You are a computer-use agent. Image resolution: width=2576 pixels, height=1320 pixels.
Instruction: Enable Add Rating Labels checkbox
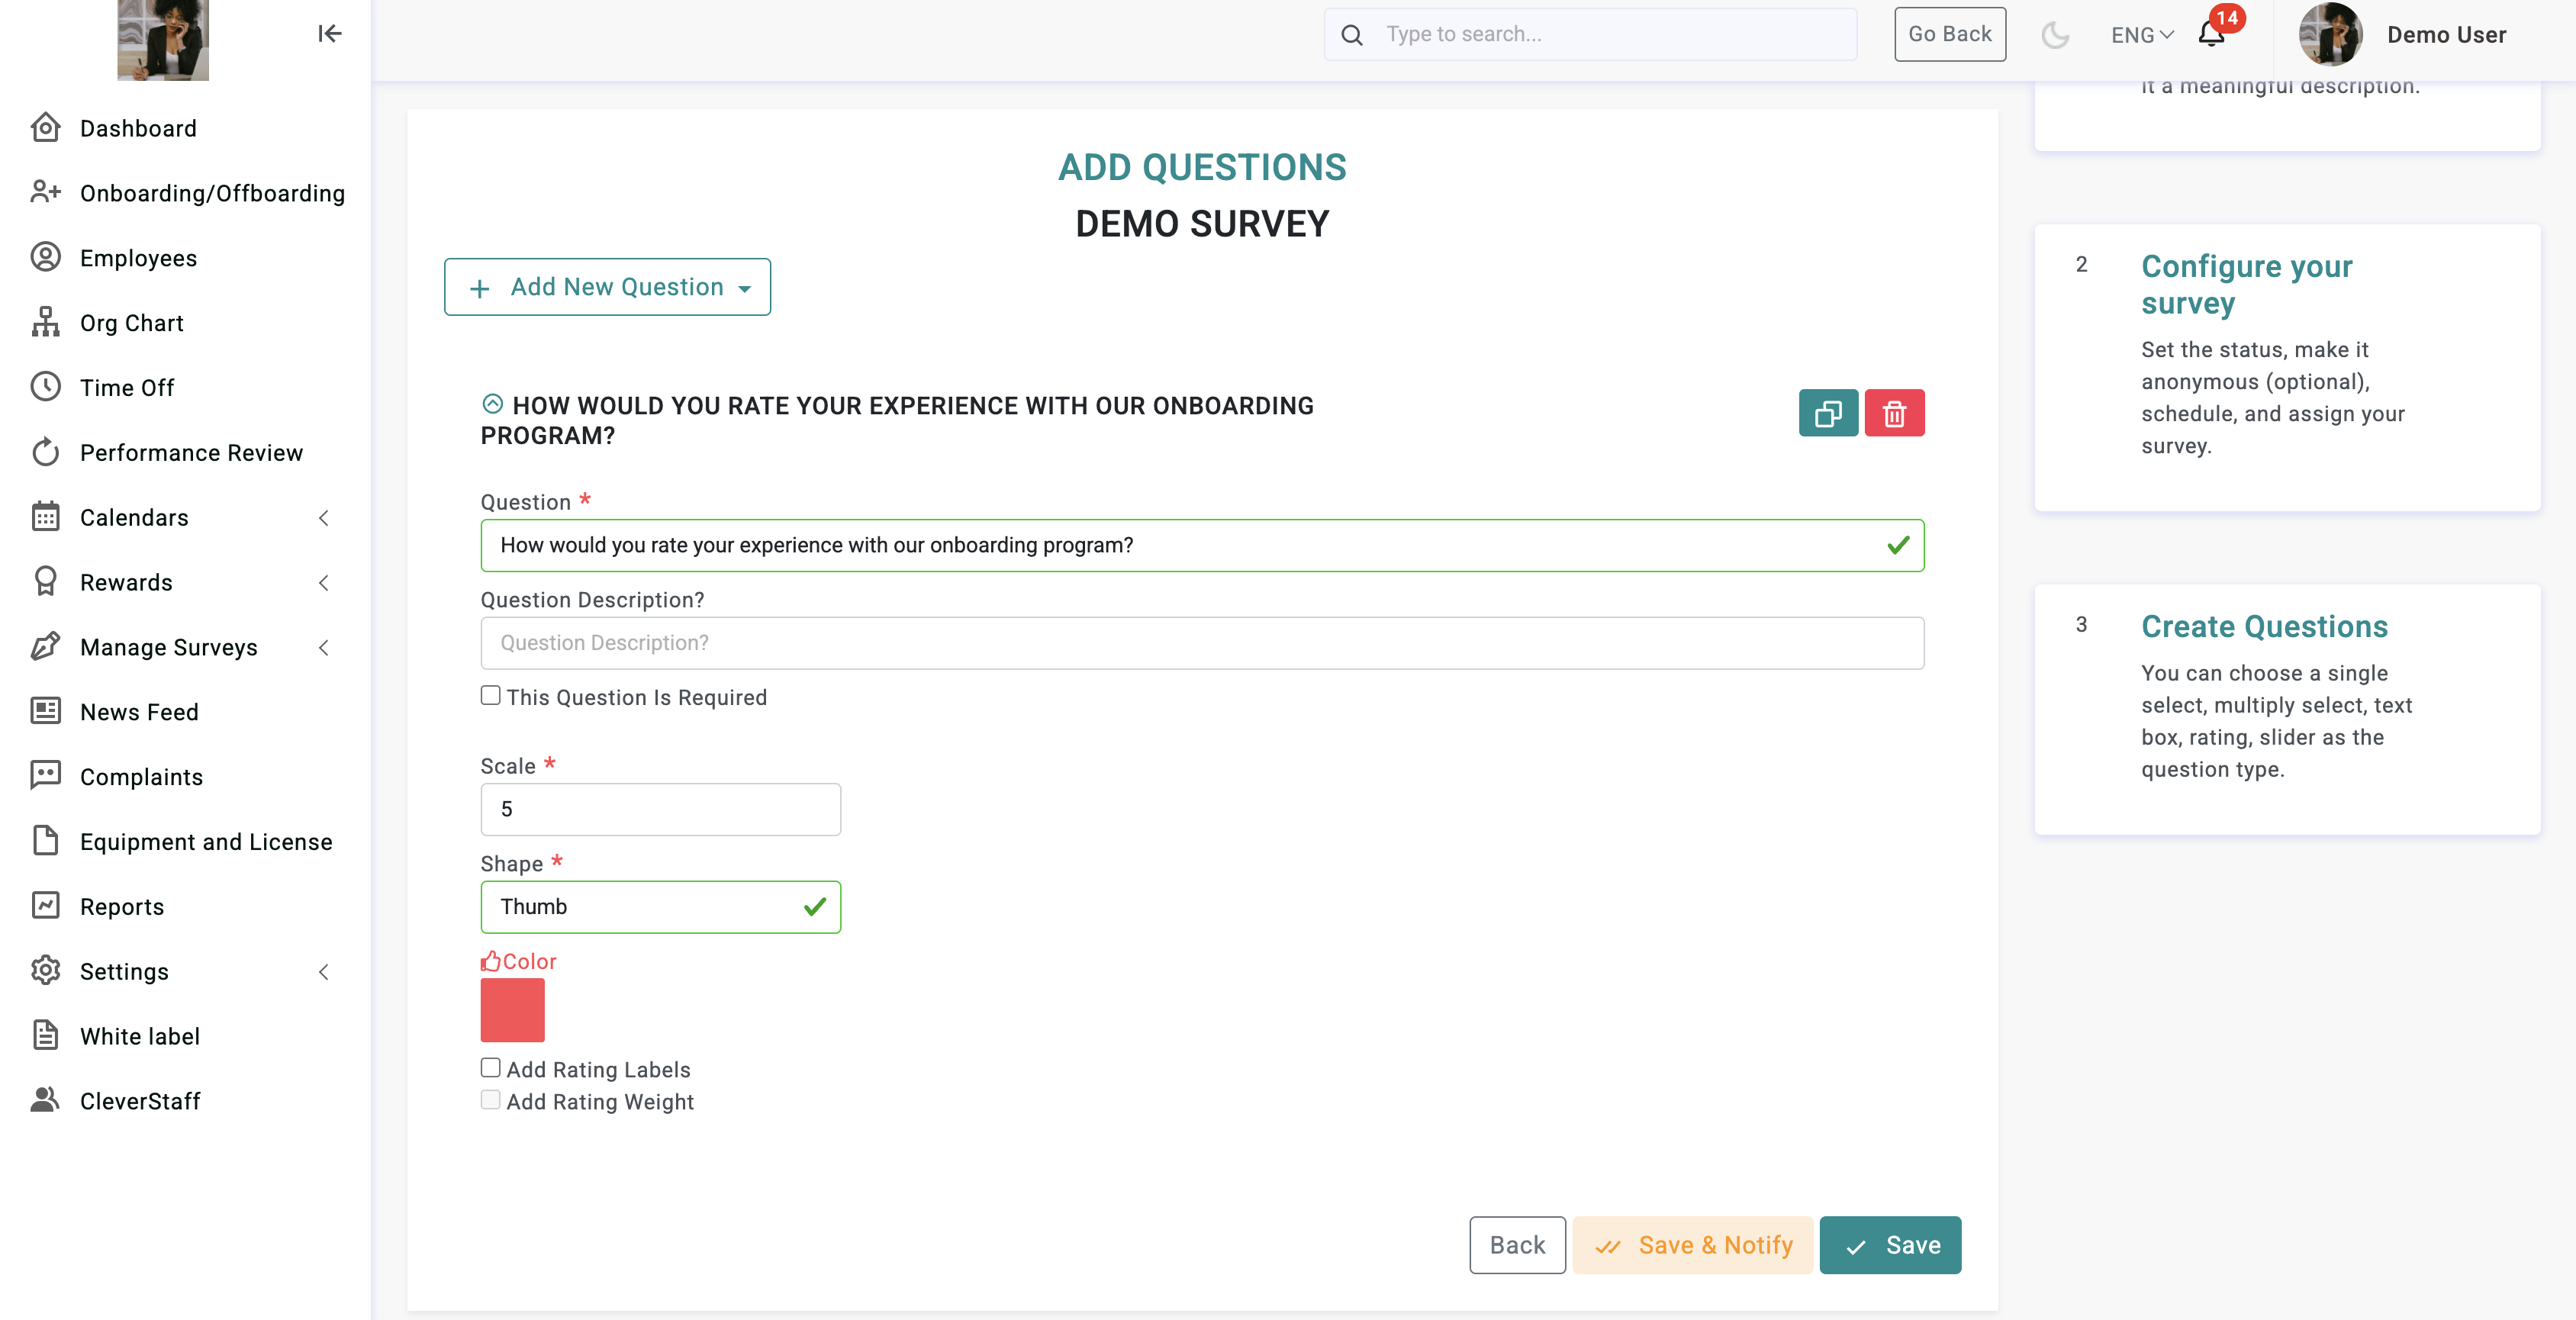(x=490, y=1068)
